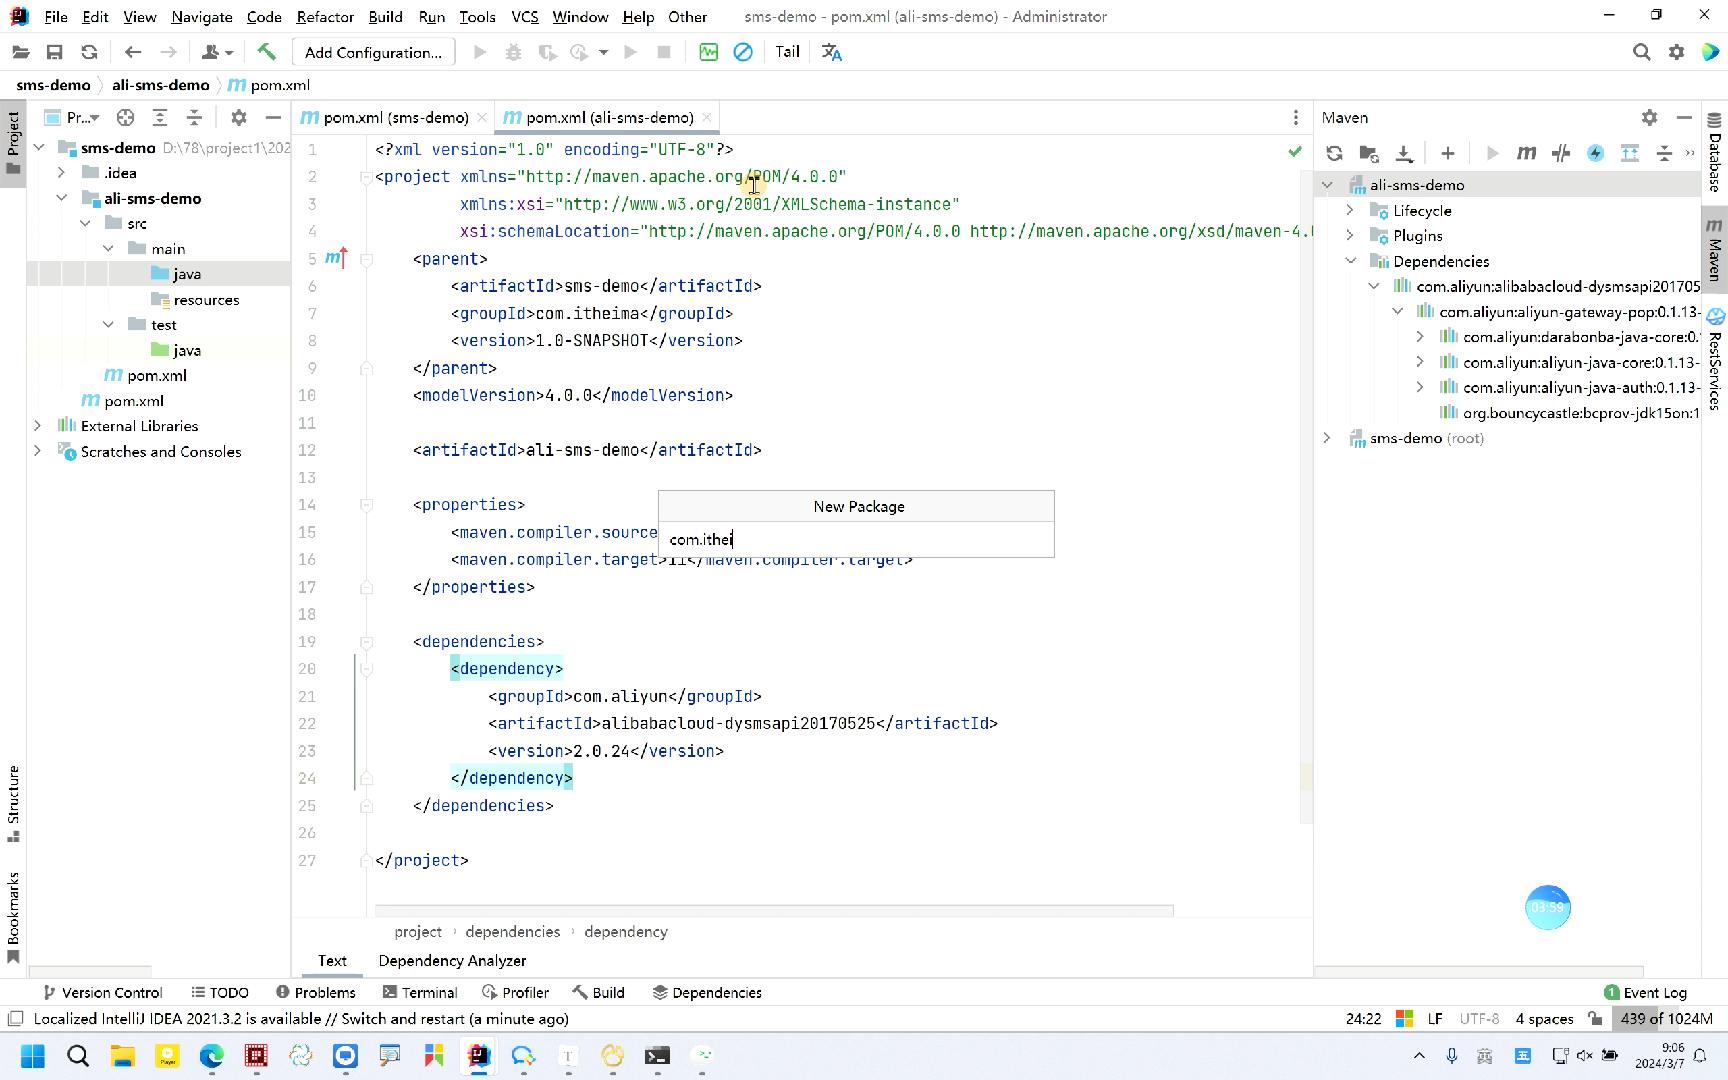
Task: Switch to pom.xml (sms-demo) tab
Action: pos(395,118)
